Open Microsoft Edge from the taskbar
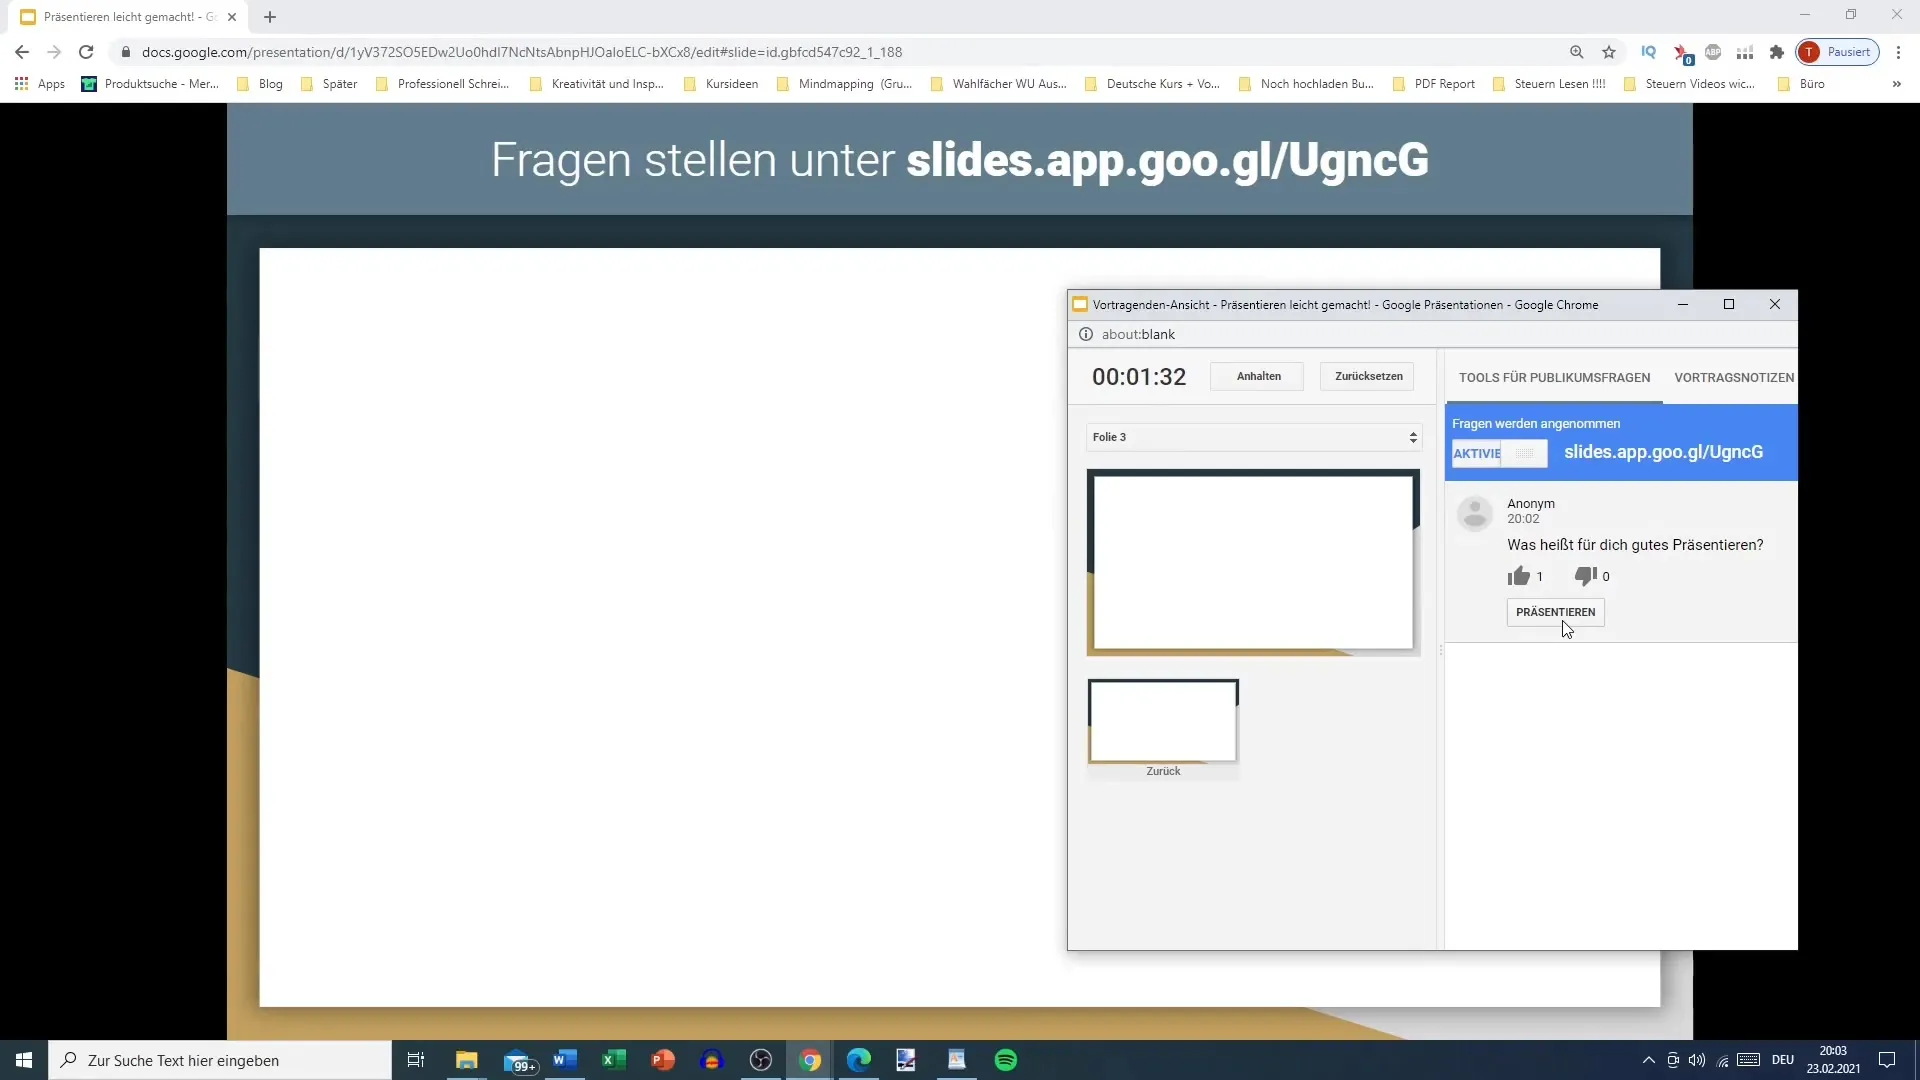Viewport: 1920px width, 1080px height. [x=859, y=1060]
